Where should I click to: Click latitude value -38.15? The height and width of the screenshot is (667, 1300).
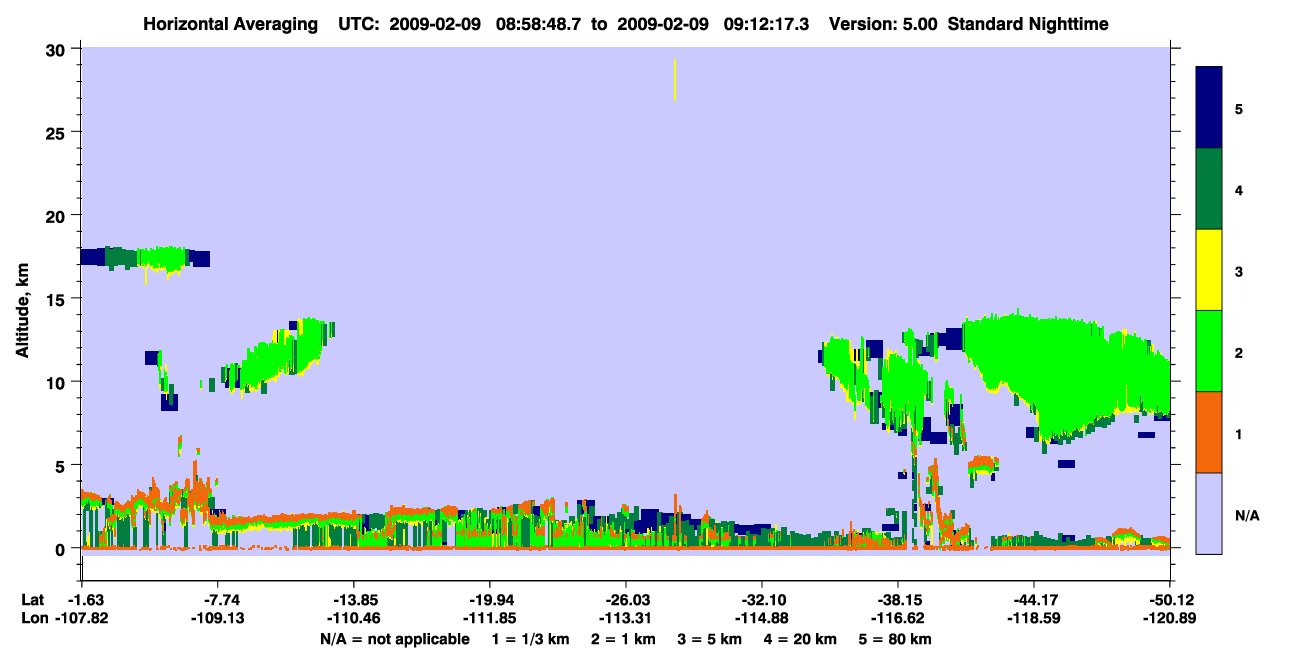(x=897, y=600)
